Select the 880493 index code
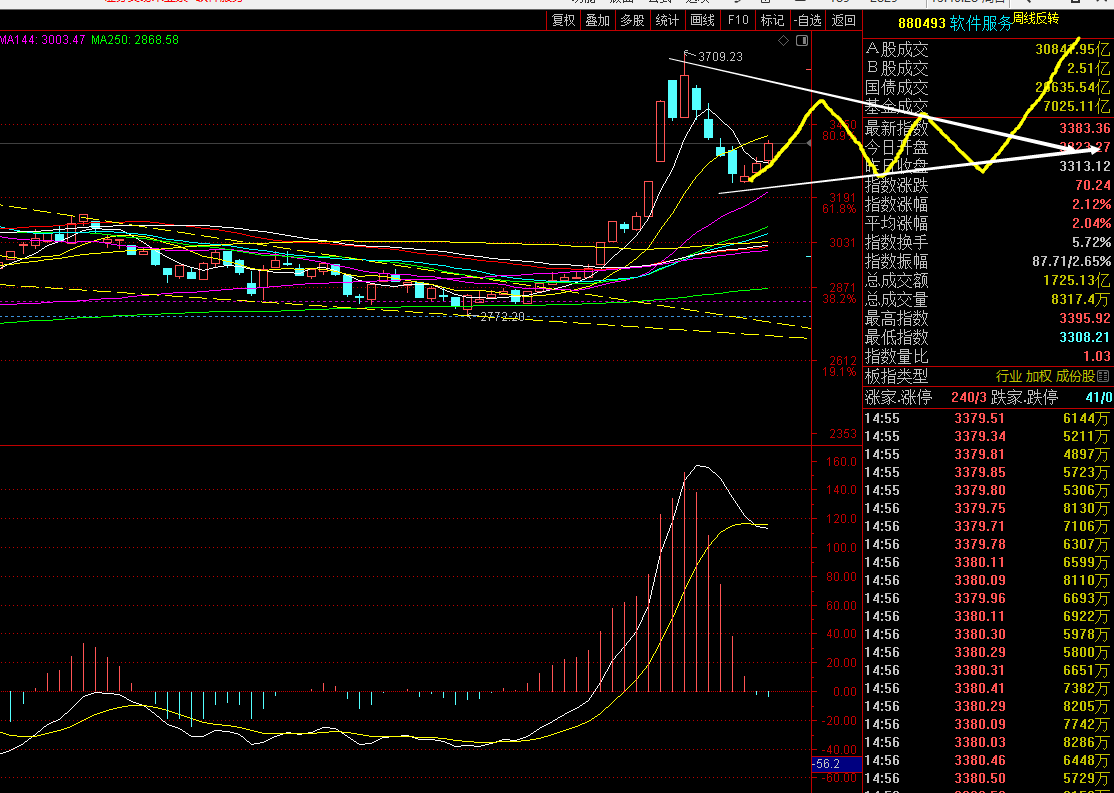Screen dimensions: 1114x793 [x=921, y=23]
